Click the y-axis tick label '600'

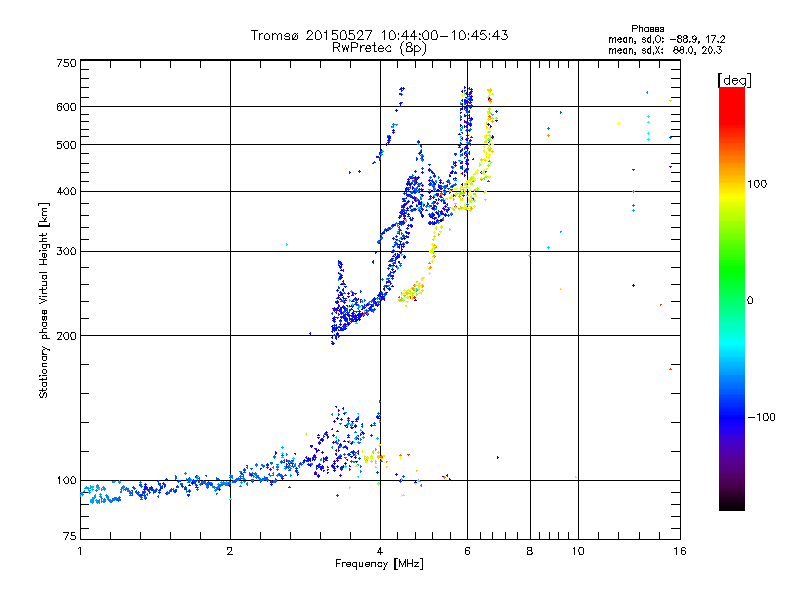coord(66,107)
